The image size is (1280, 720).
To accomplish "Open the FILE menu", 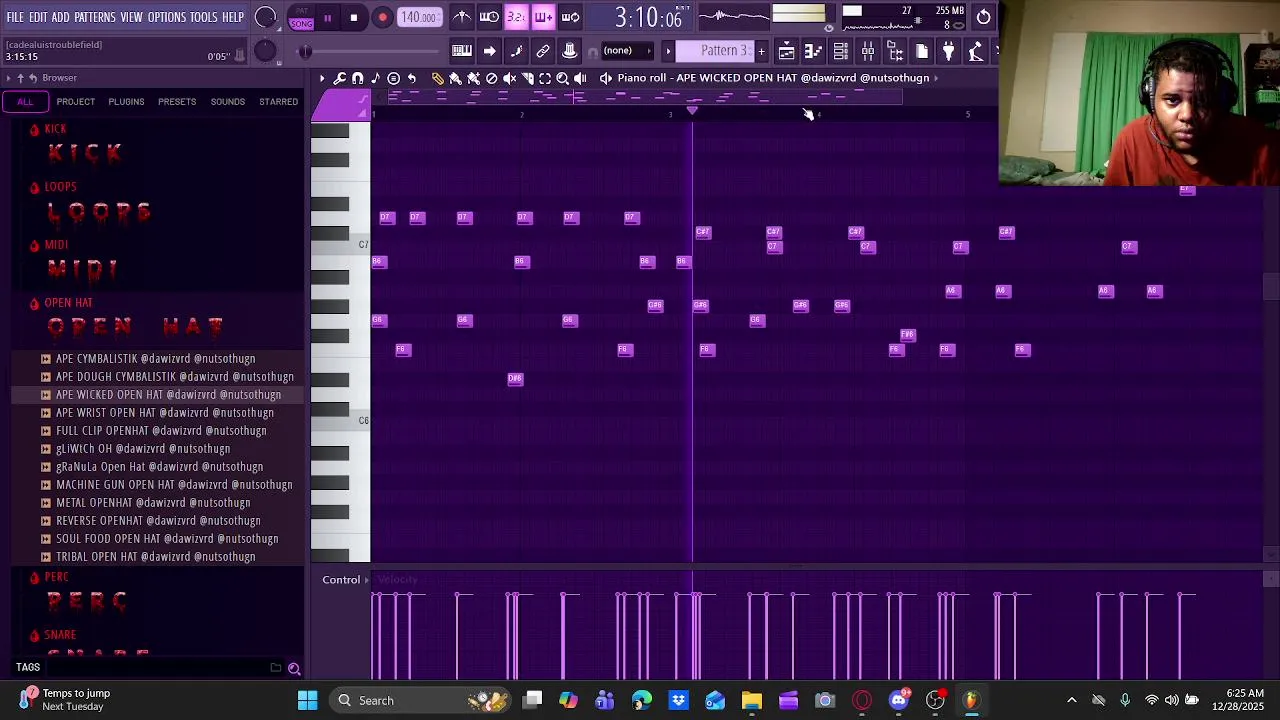I will pyautogui.click(x=15, y=18).
